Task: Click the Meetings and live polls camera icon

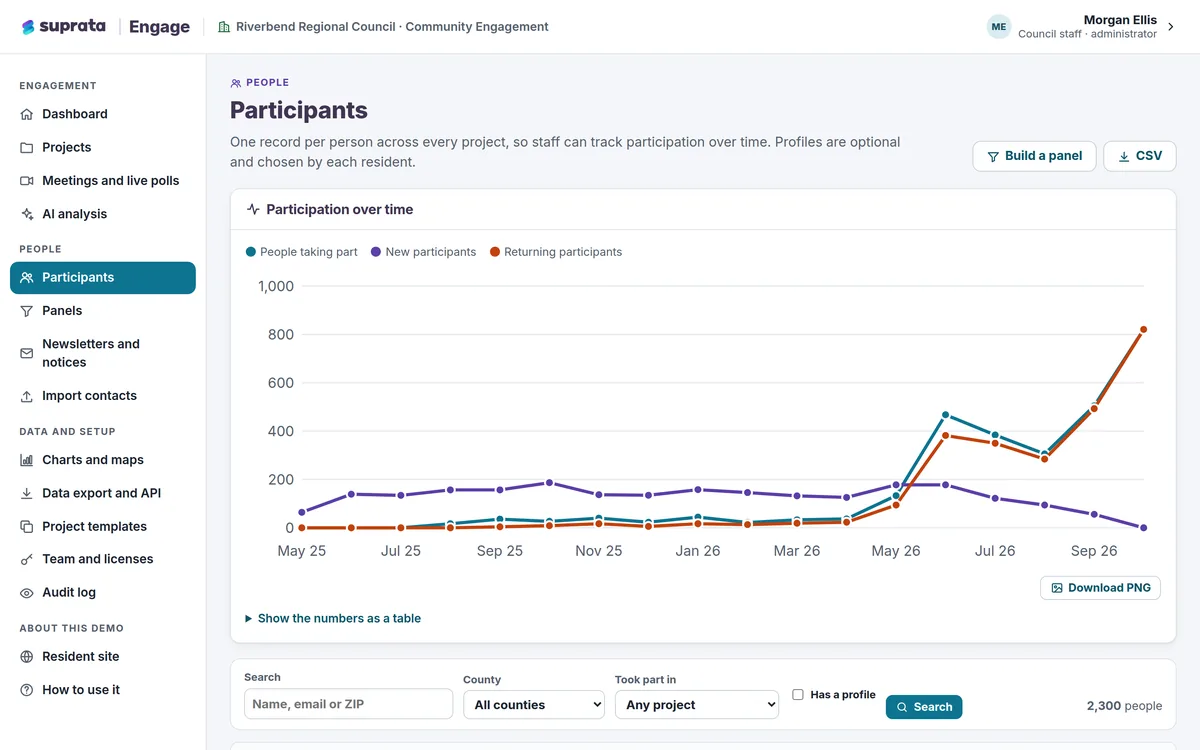Action: (27, 181)
